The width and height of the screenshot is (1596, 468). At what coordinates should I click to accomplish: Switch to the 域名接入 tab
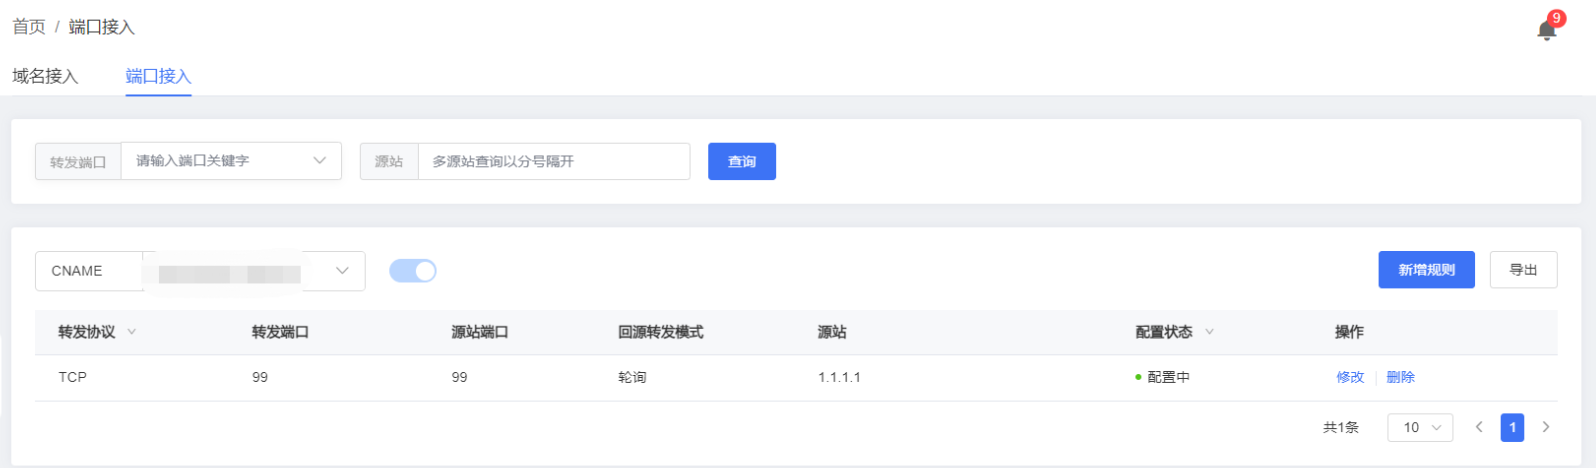point(45,76)
